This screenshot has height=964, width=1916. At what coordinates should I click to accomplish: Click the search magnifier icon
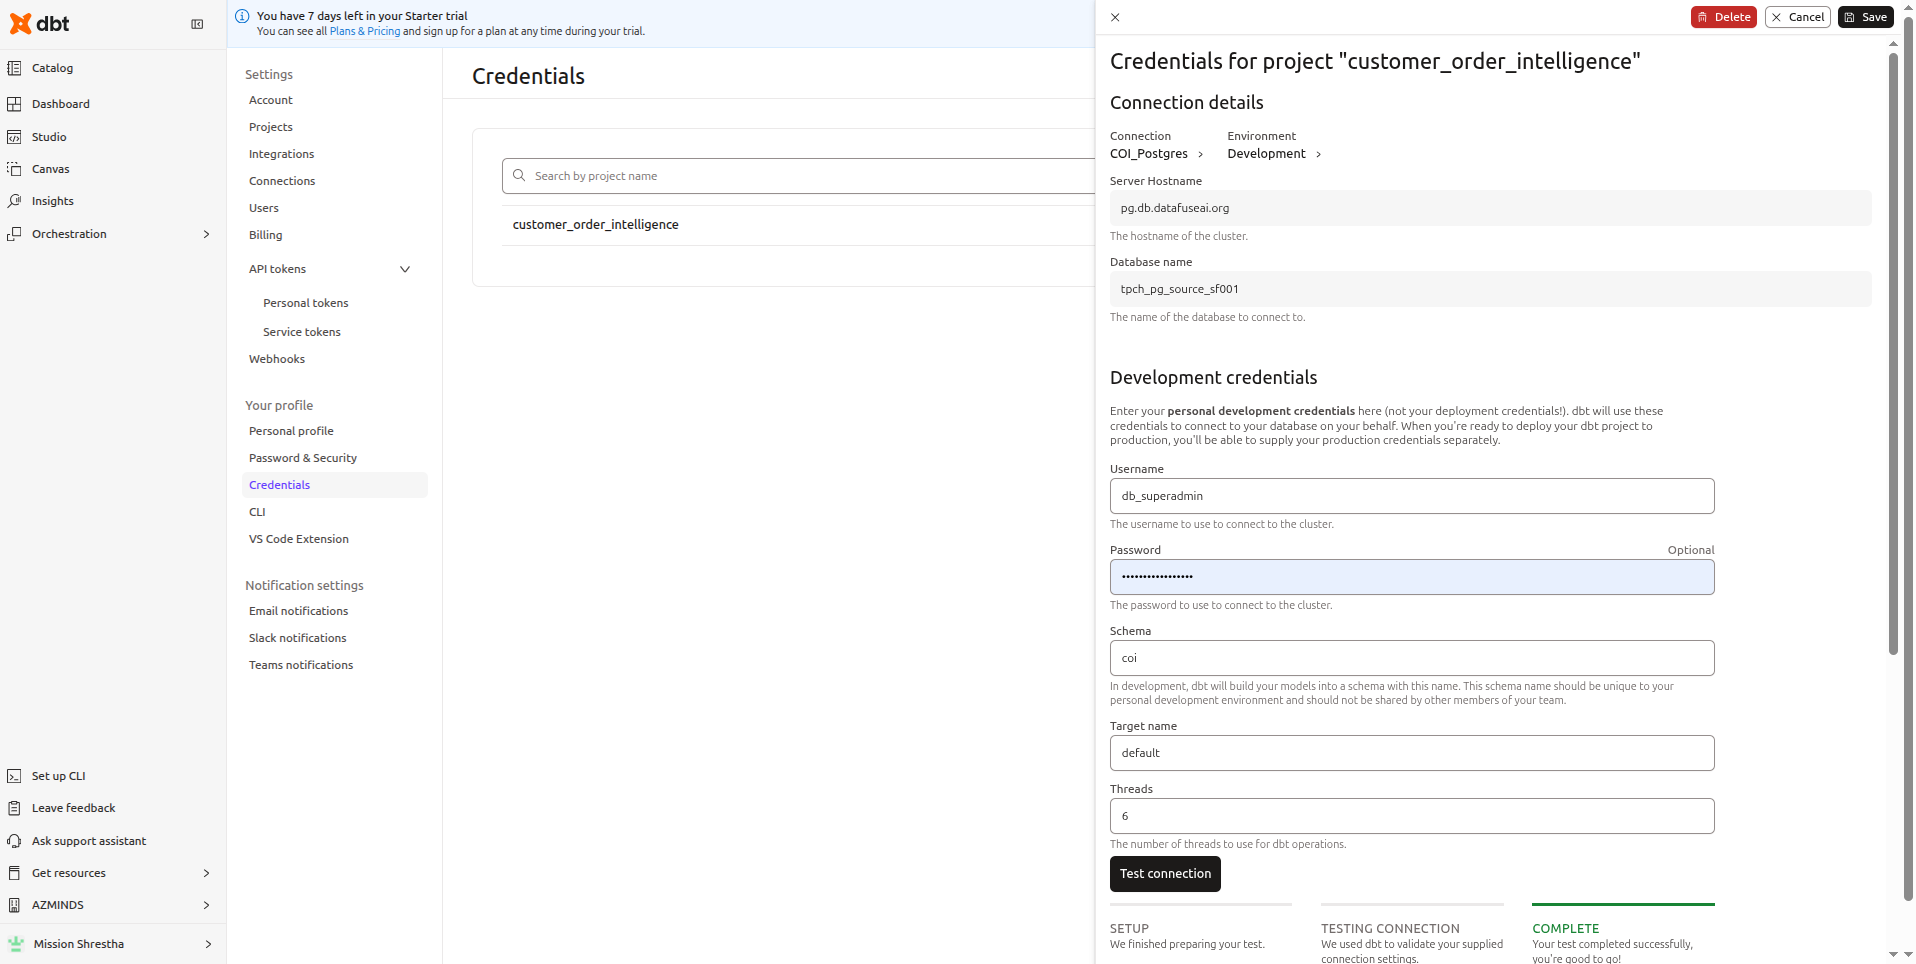click(519, 176)
